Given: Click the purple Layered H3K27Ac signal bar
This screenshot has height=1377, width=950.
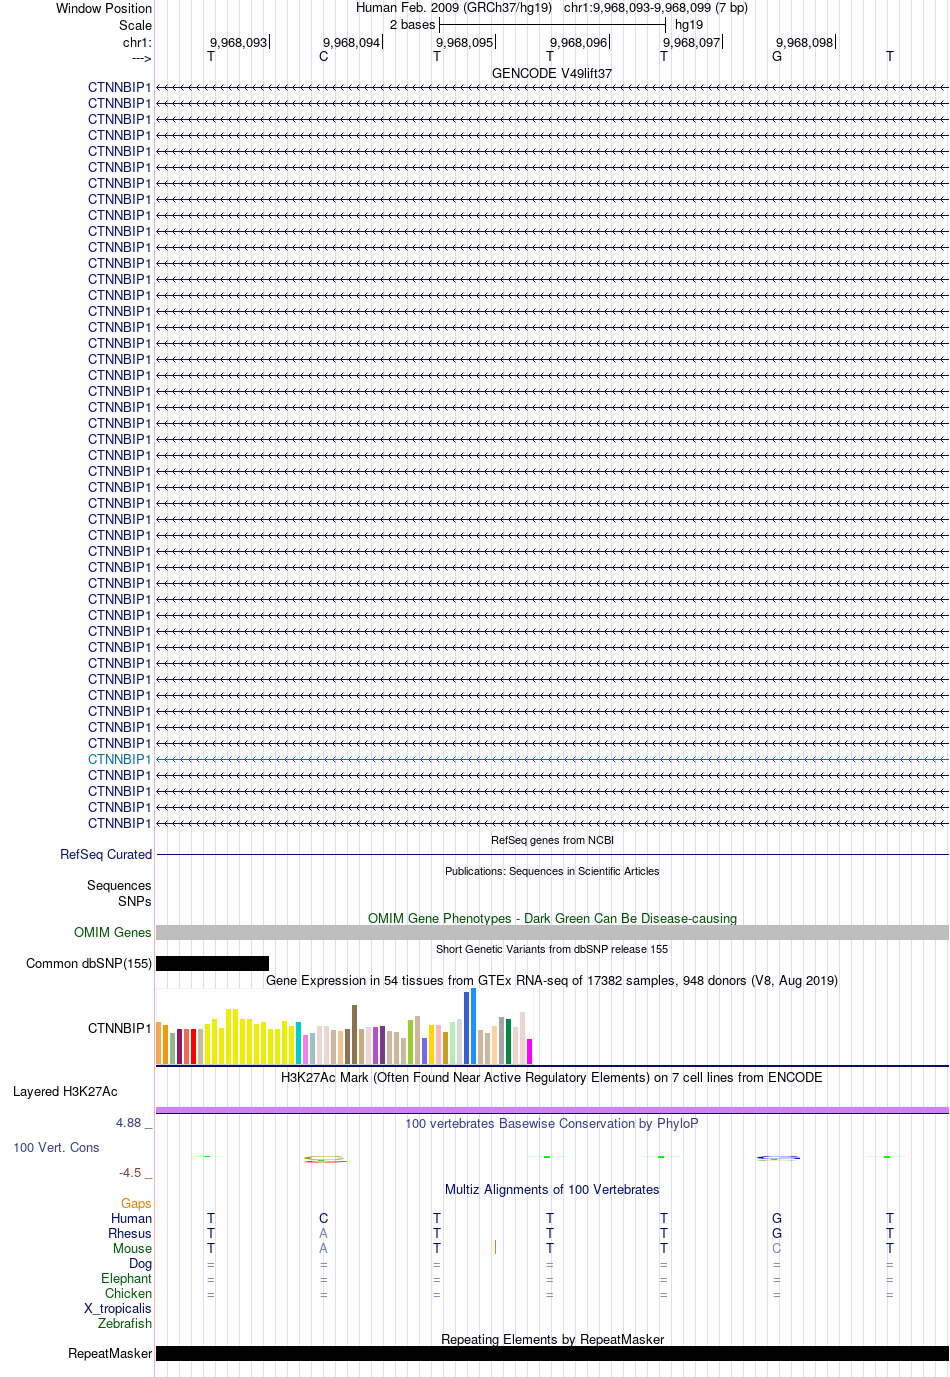Looking at the screenshot, I should pyautogui.click(x=552, y=1110).
